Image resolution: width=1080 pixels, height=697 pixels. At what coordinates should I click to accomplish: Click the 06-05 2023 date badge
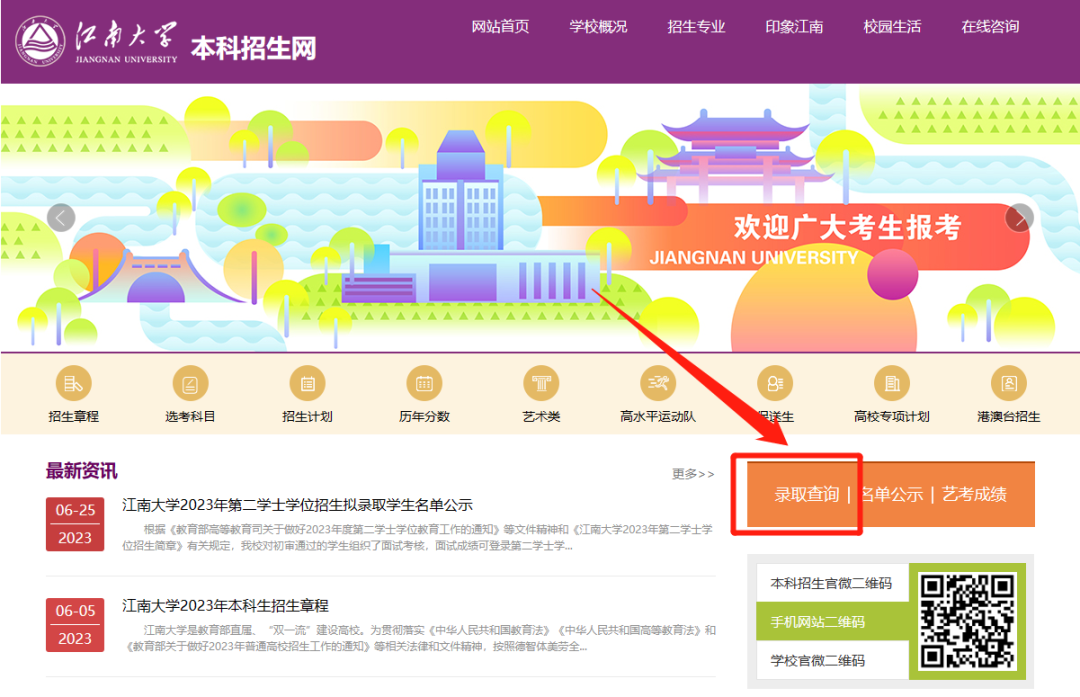click(75, 625)
